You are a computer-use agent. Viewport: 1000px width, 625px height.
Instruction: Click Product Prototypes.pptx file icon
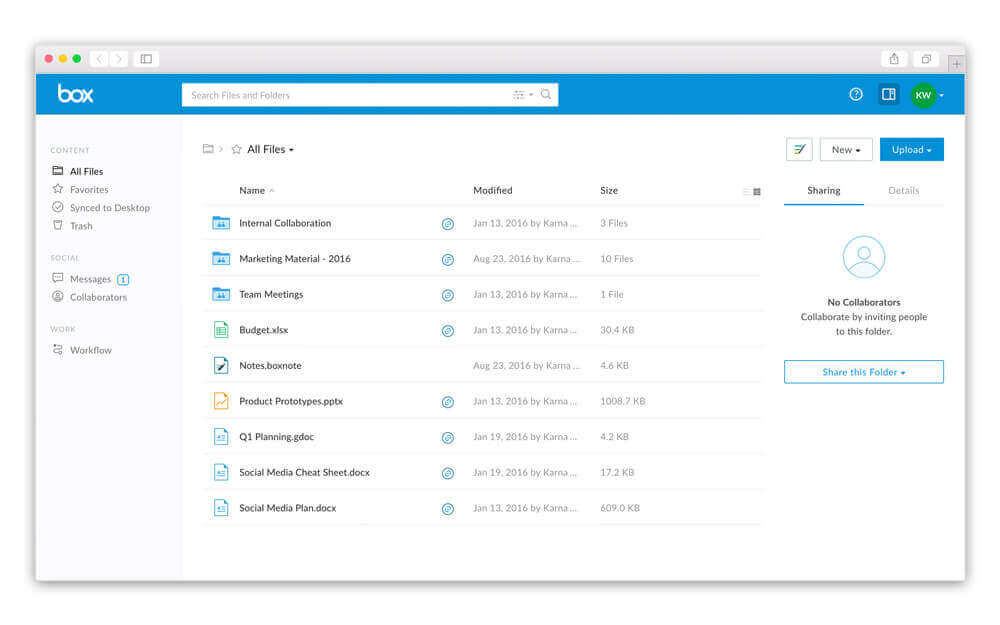click(221, 401)
